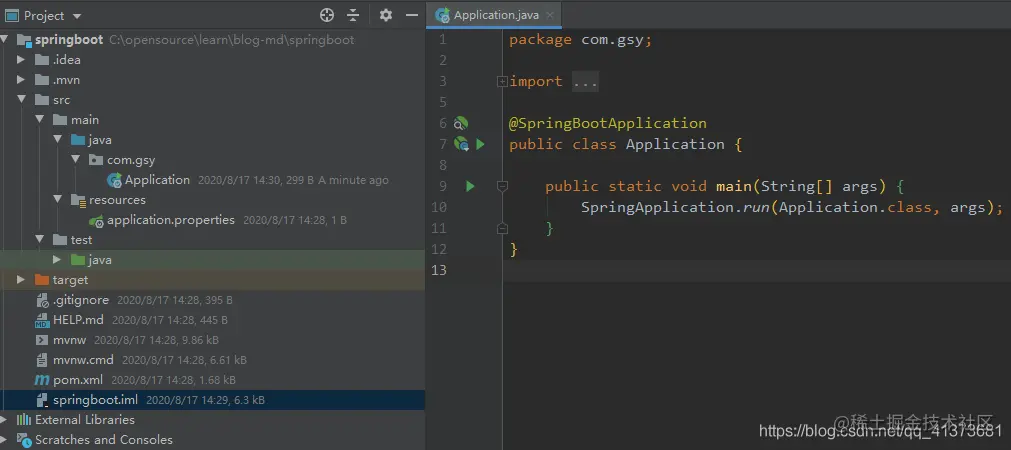
Task: Click the .gitignore file icon
Action: coord(42,300)
